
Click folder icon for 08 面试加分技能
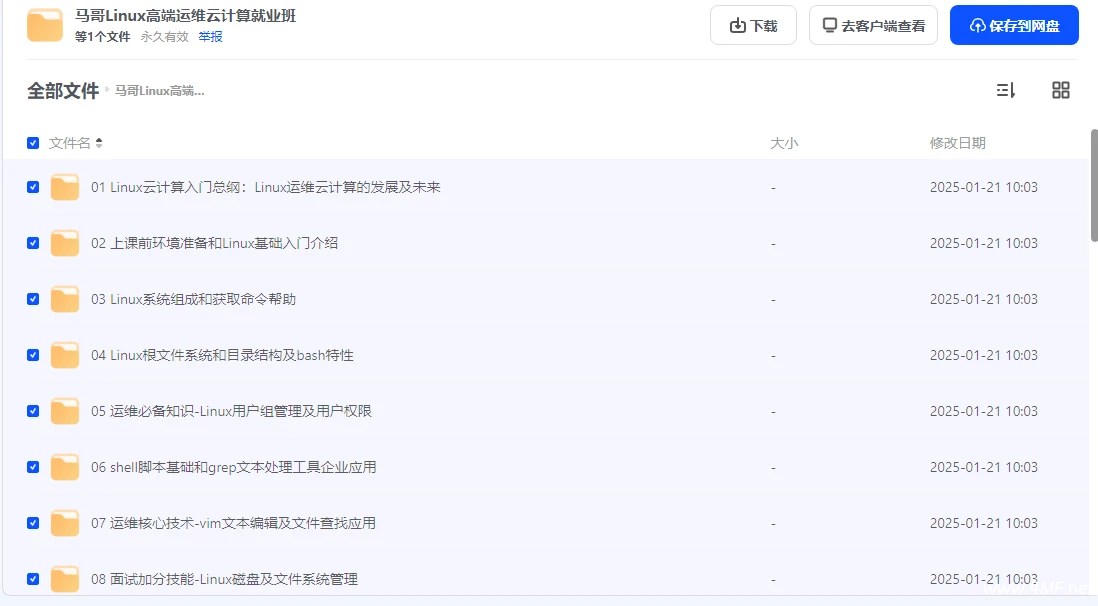point(65,579)
